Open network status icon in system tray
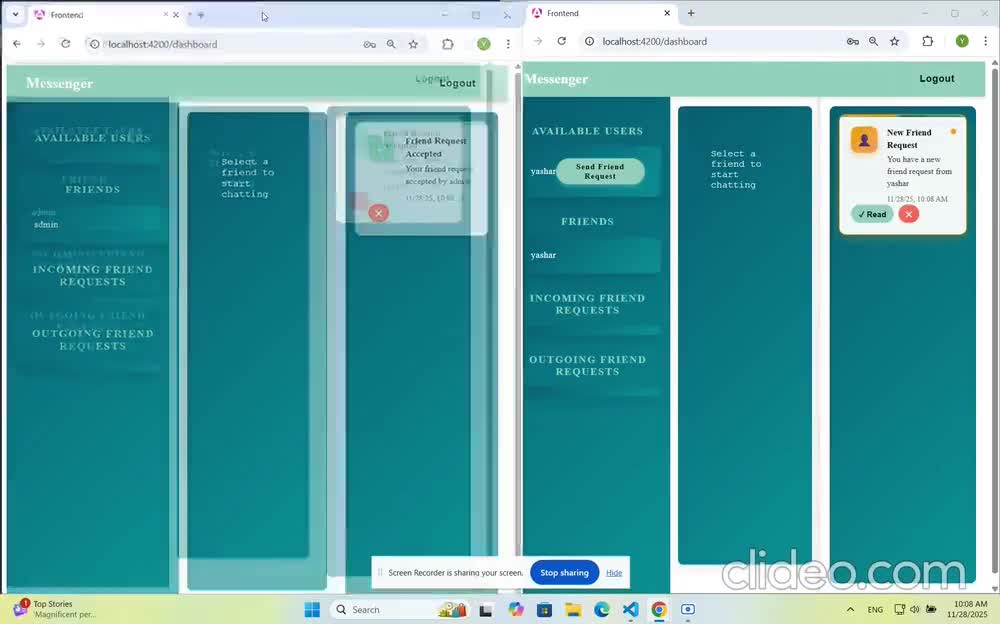The width and height of the screenshot is (1000, 624). pos(900,609)
